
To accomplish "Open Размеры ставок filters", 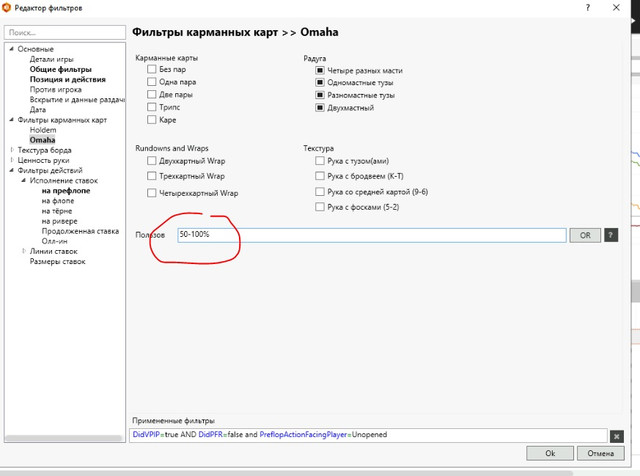I will [58, 262].
